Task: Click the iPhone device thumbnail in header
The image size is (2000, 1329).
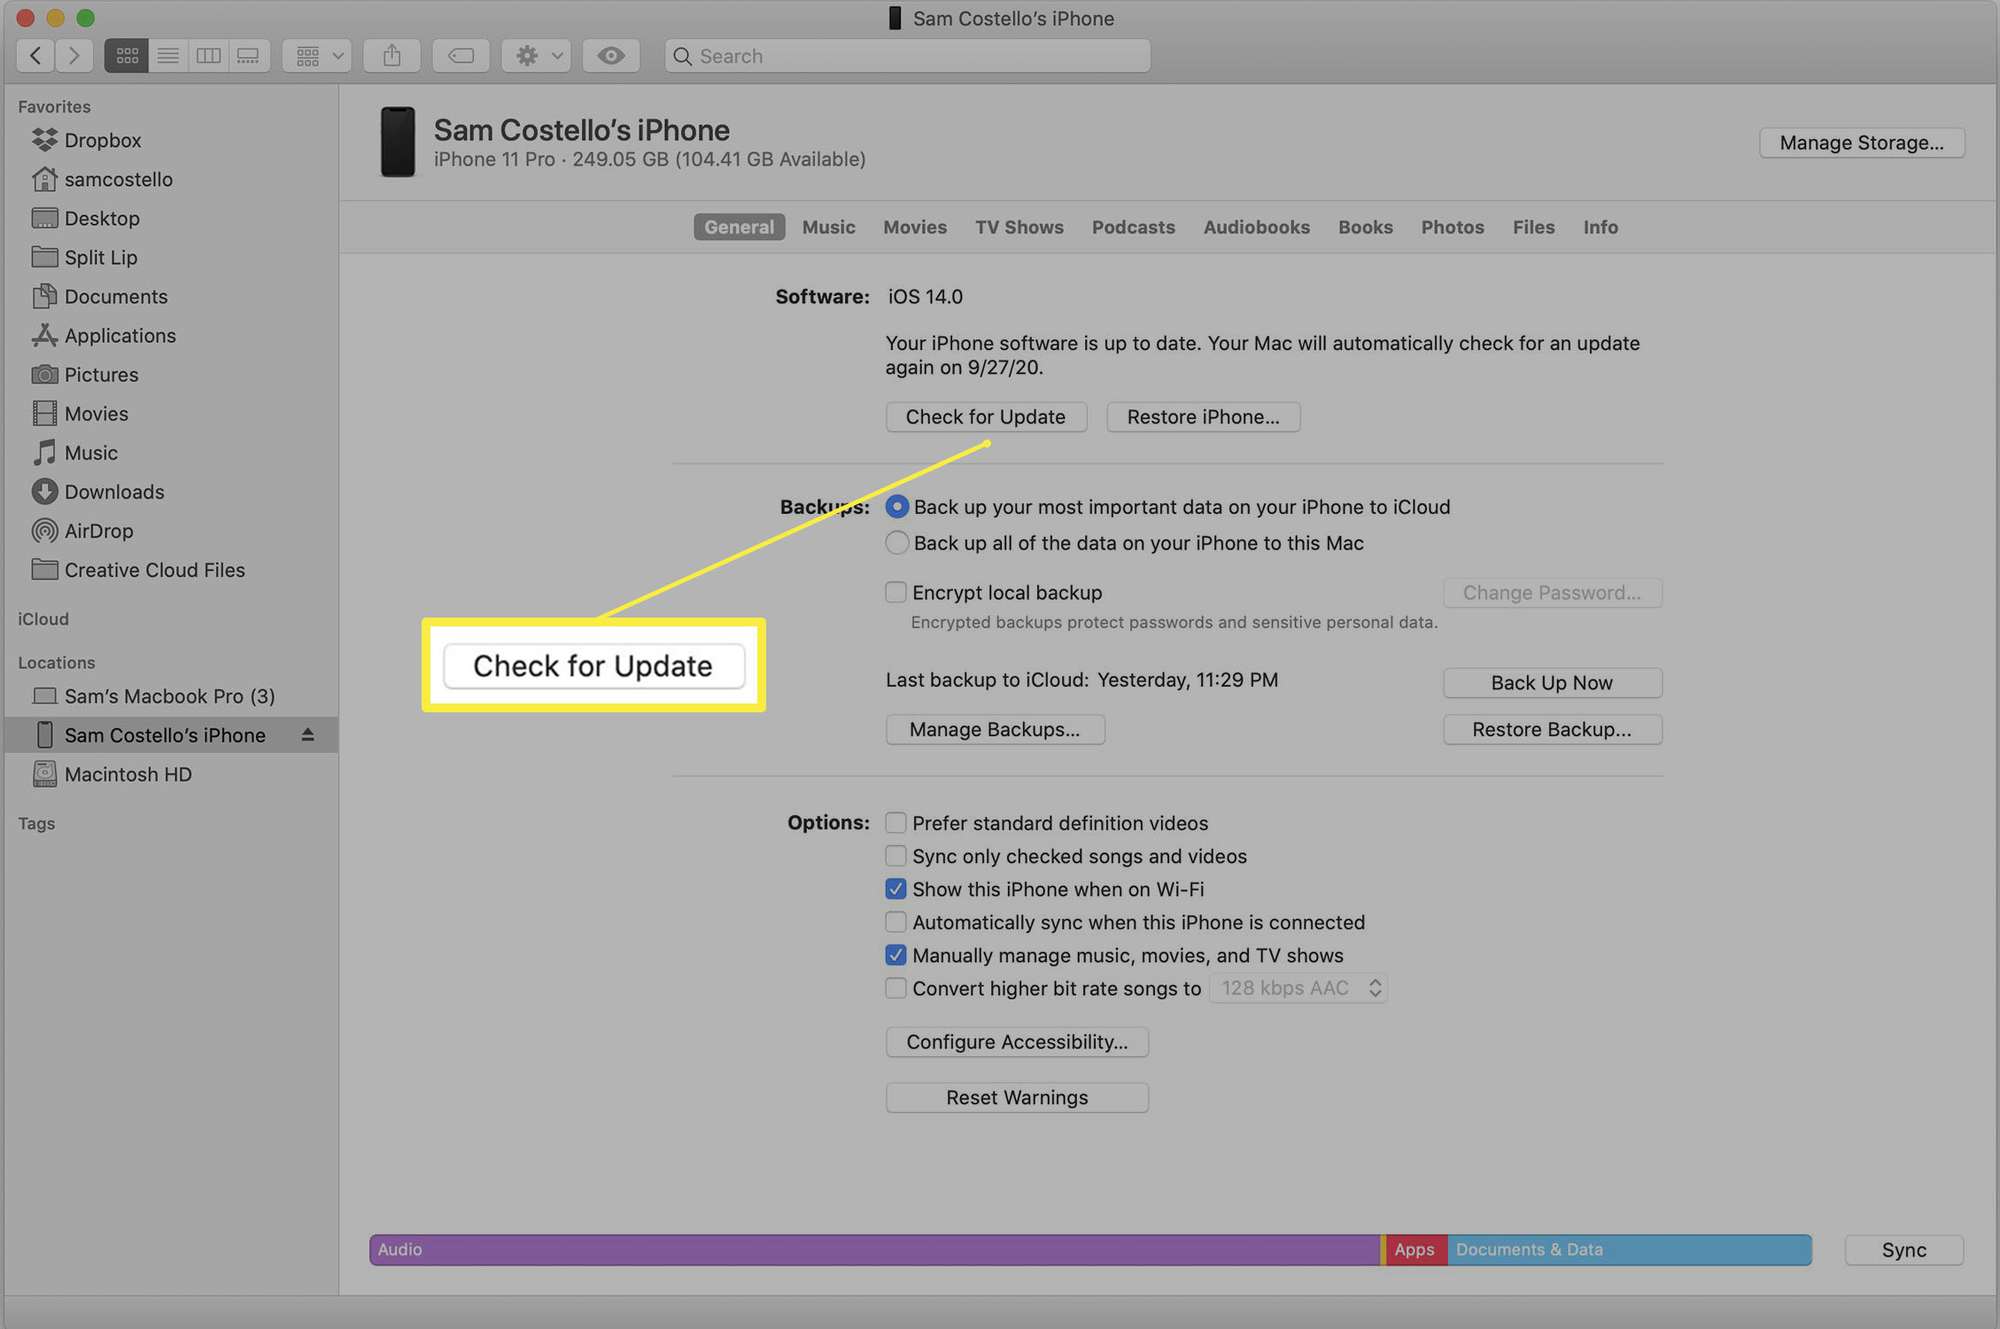Action: [398, 142]
